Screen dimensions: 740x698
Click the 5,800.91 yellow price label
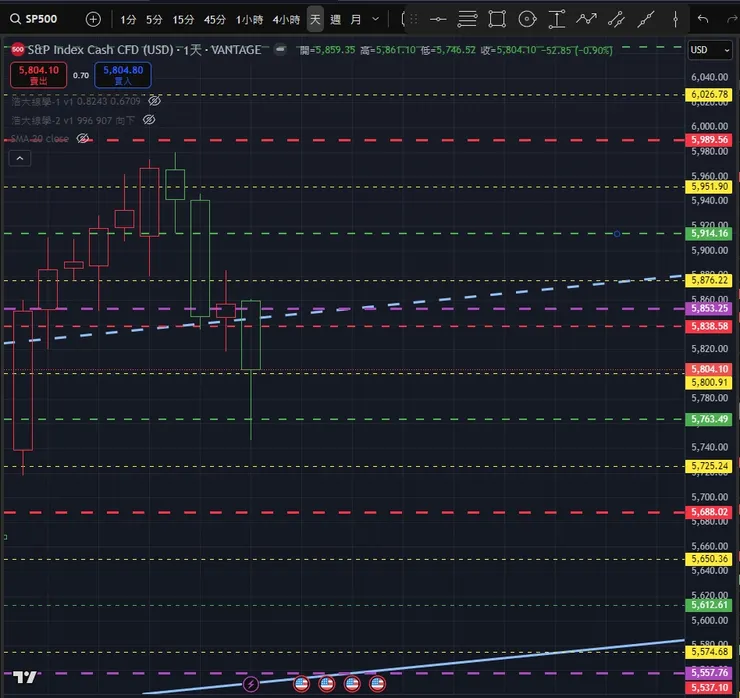pos(709,382)
